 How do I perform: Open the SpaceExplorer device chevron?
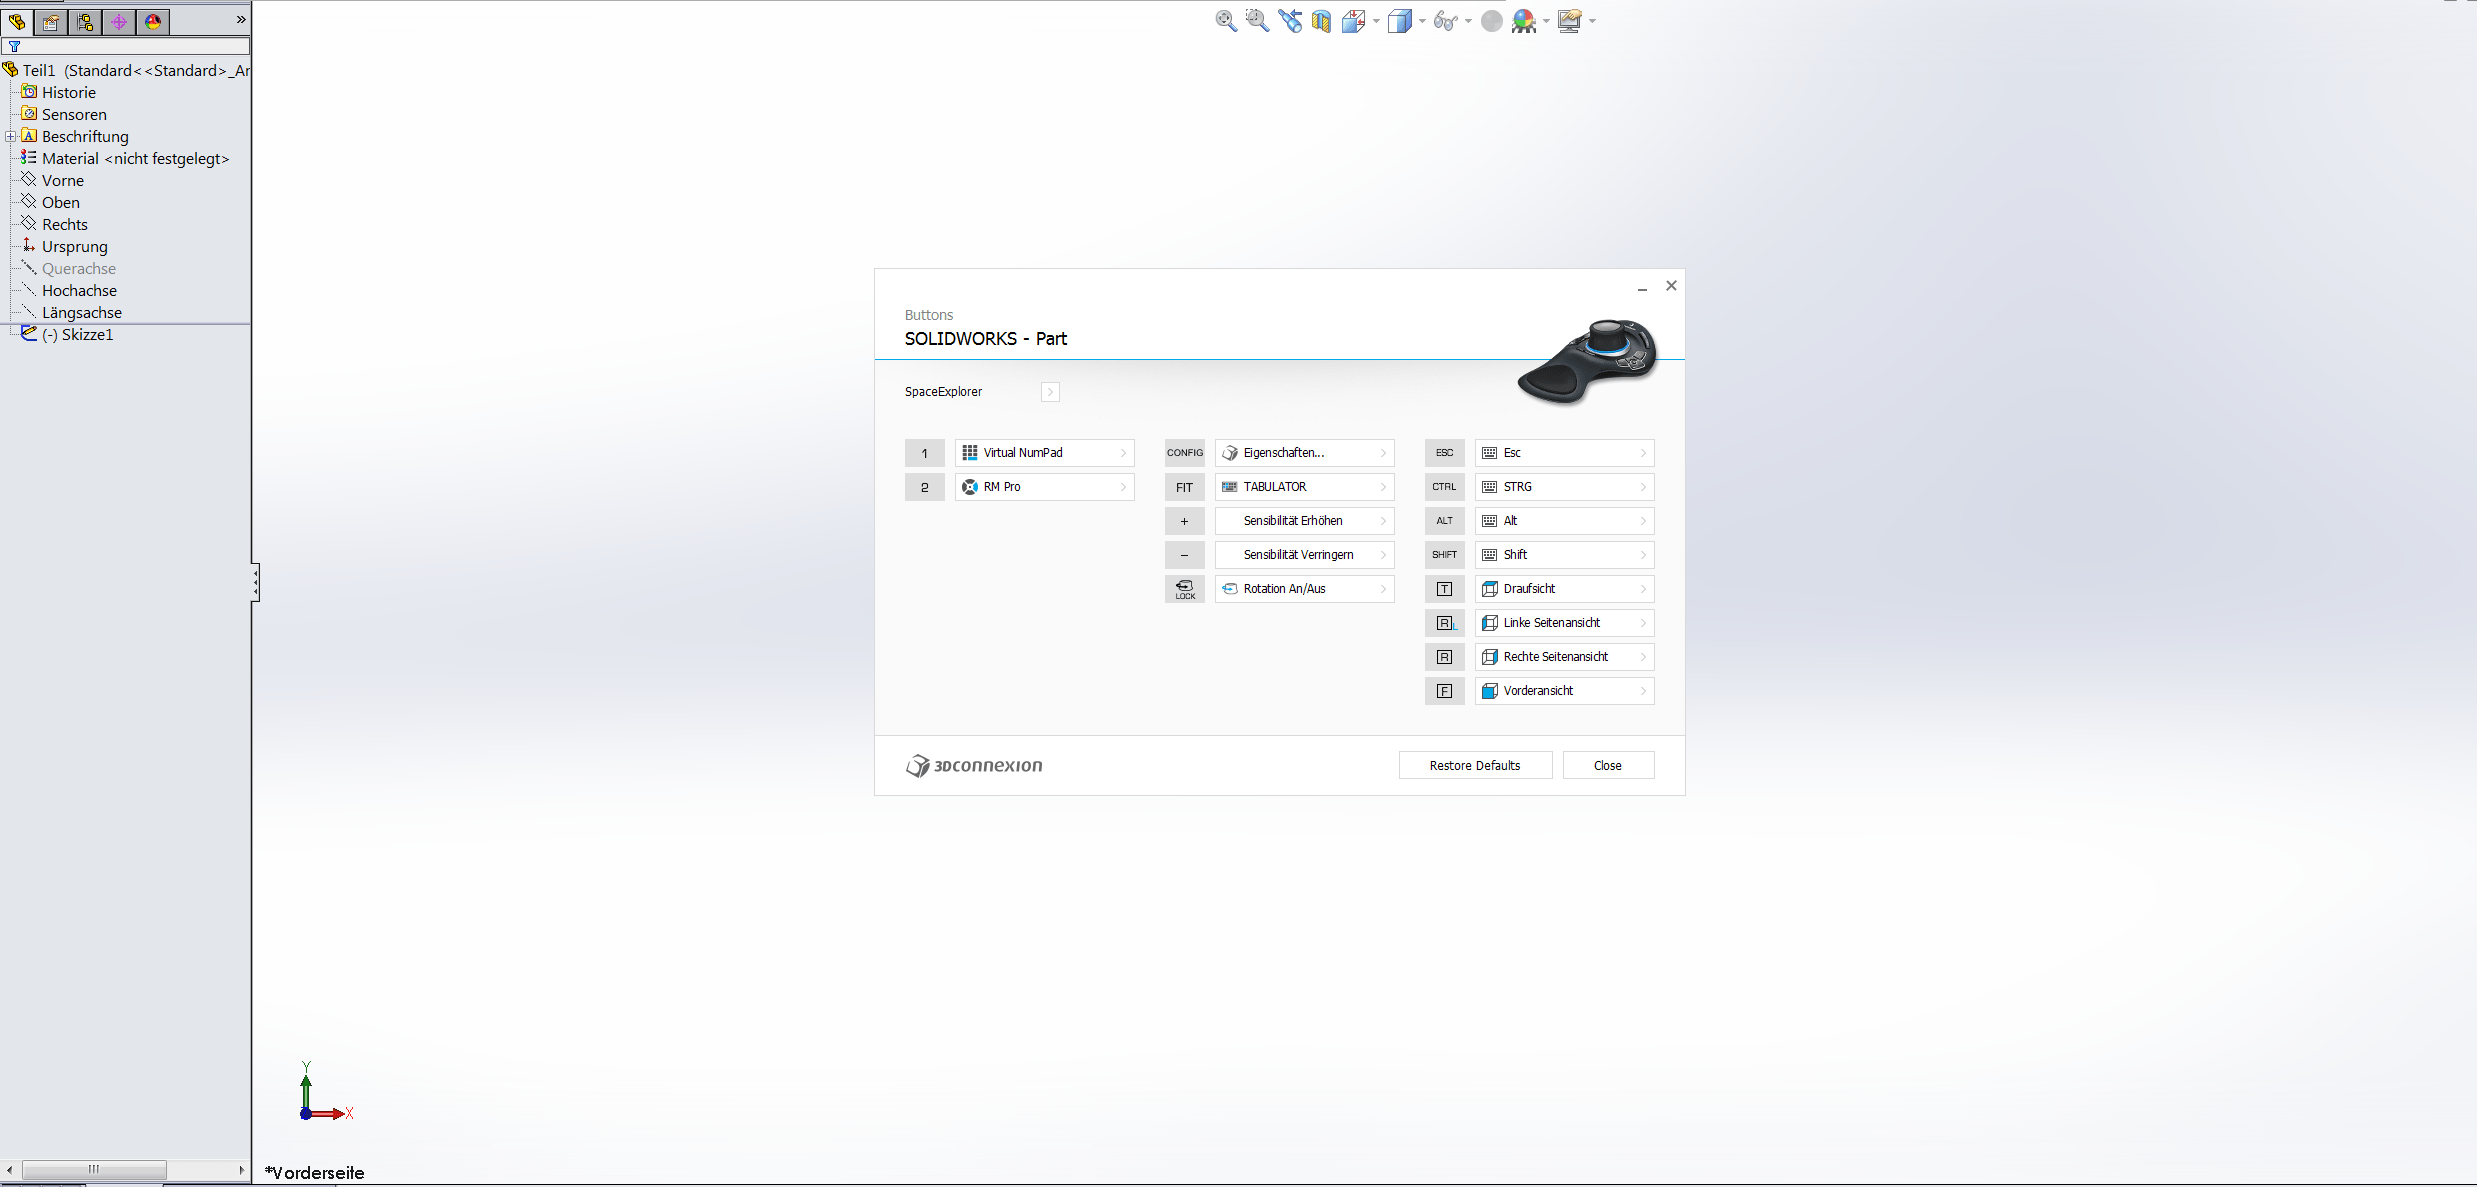[x=1050, y=392]
